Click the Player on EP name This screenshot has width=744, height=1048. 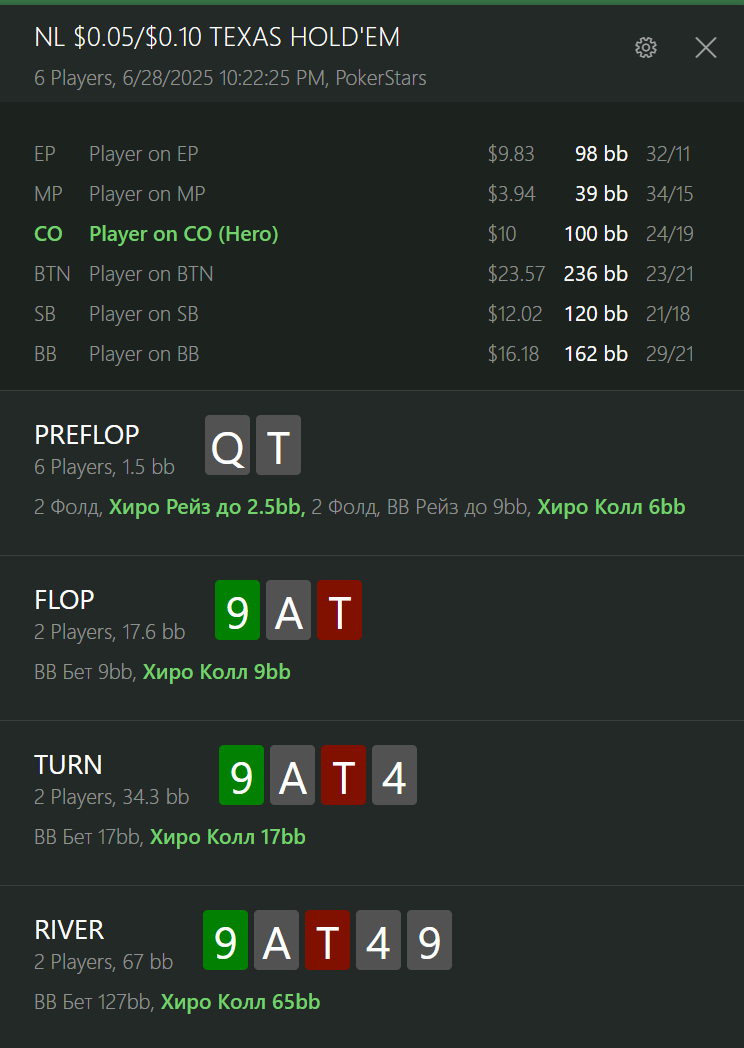[144, 154]
